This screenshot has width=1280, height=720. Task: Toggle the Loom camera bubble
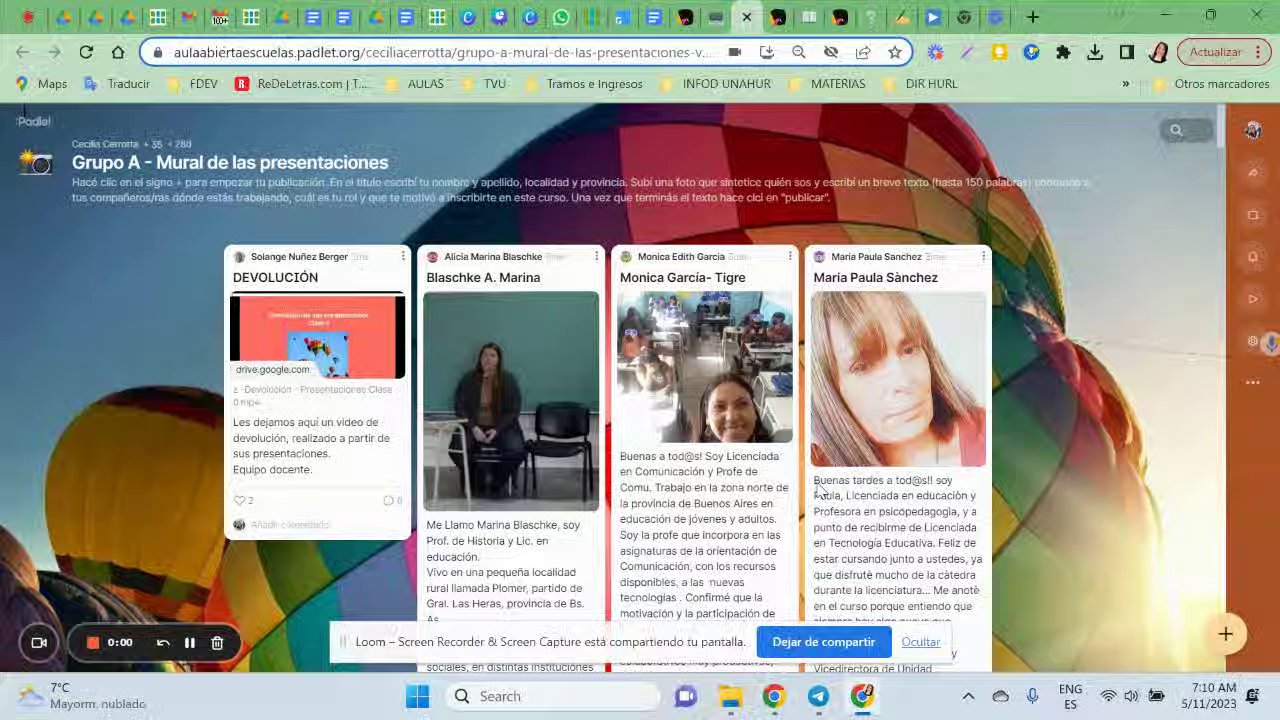click(x=39, y=643)
